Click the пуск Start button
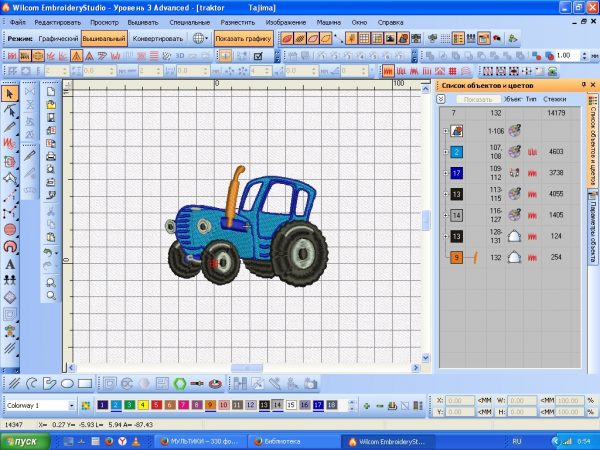Viewport: 600px width, 450px height. coord(25,442)
